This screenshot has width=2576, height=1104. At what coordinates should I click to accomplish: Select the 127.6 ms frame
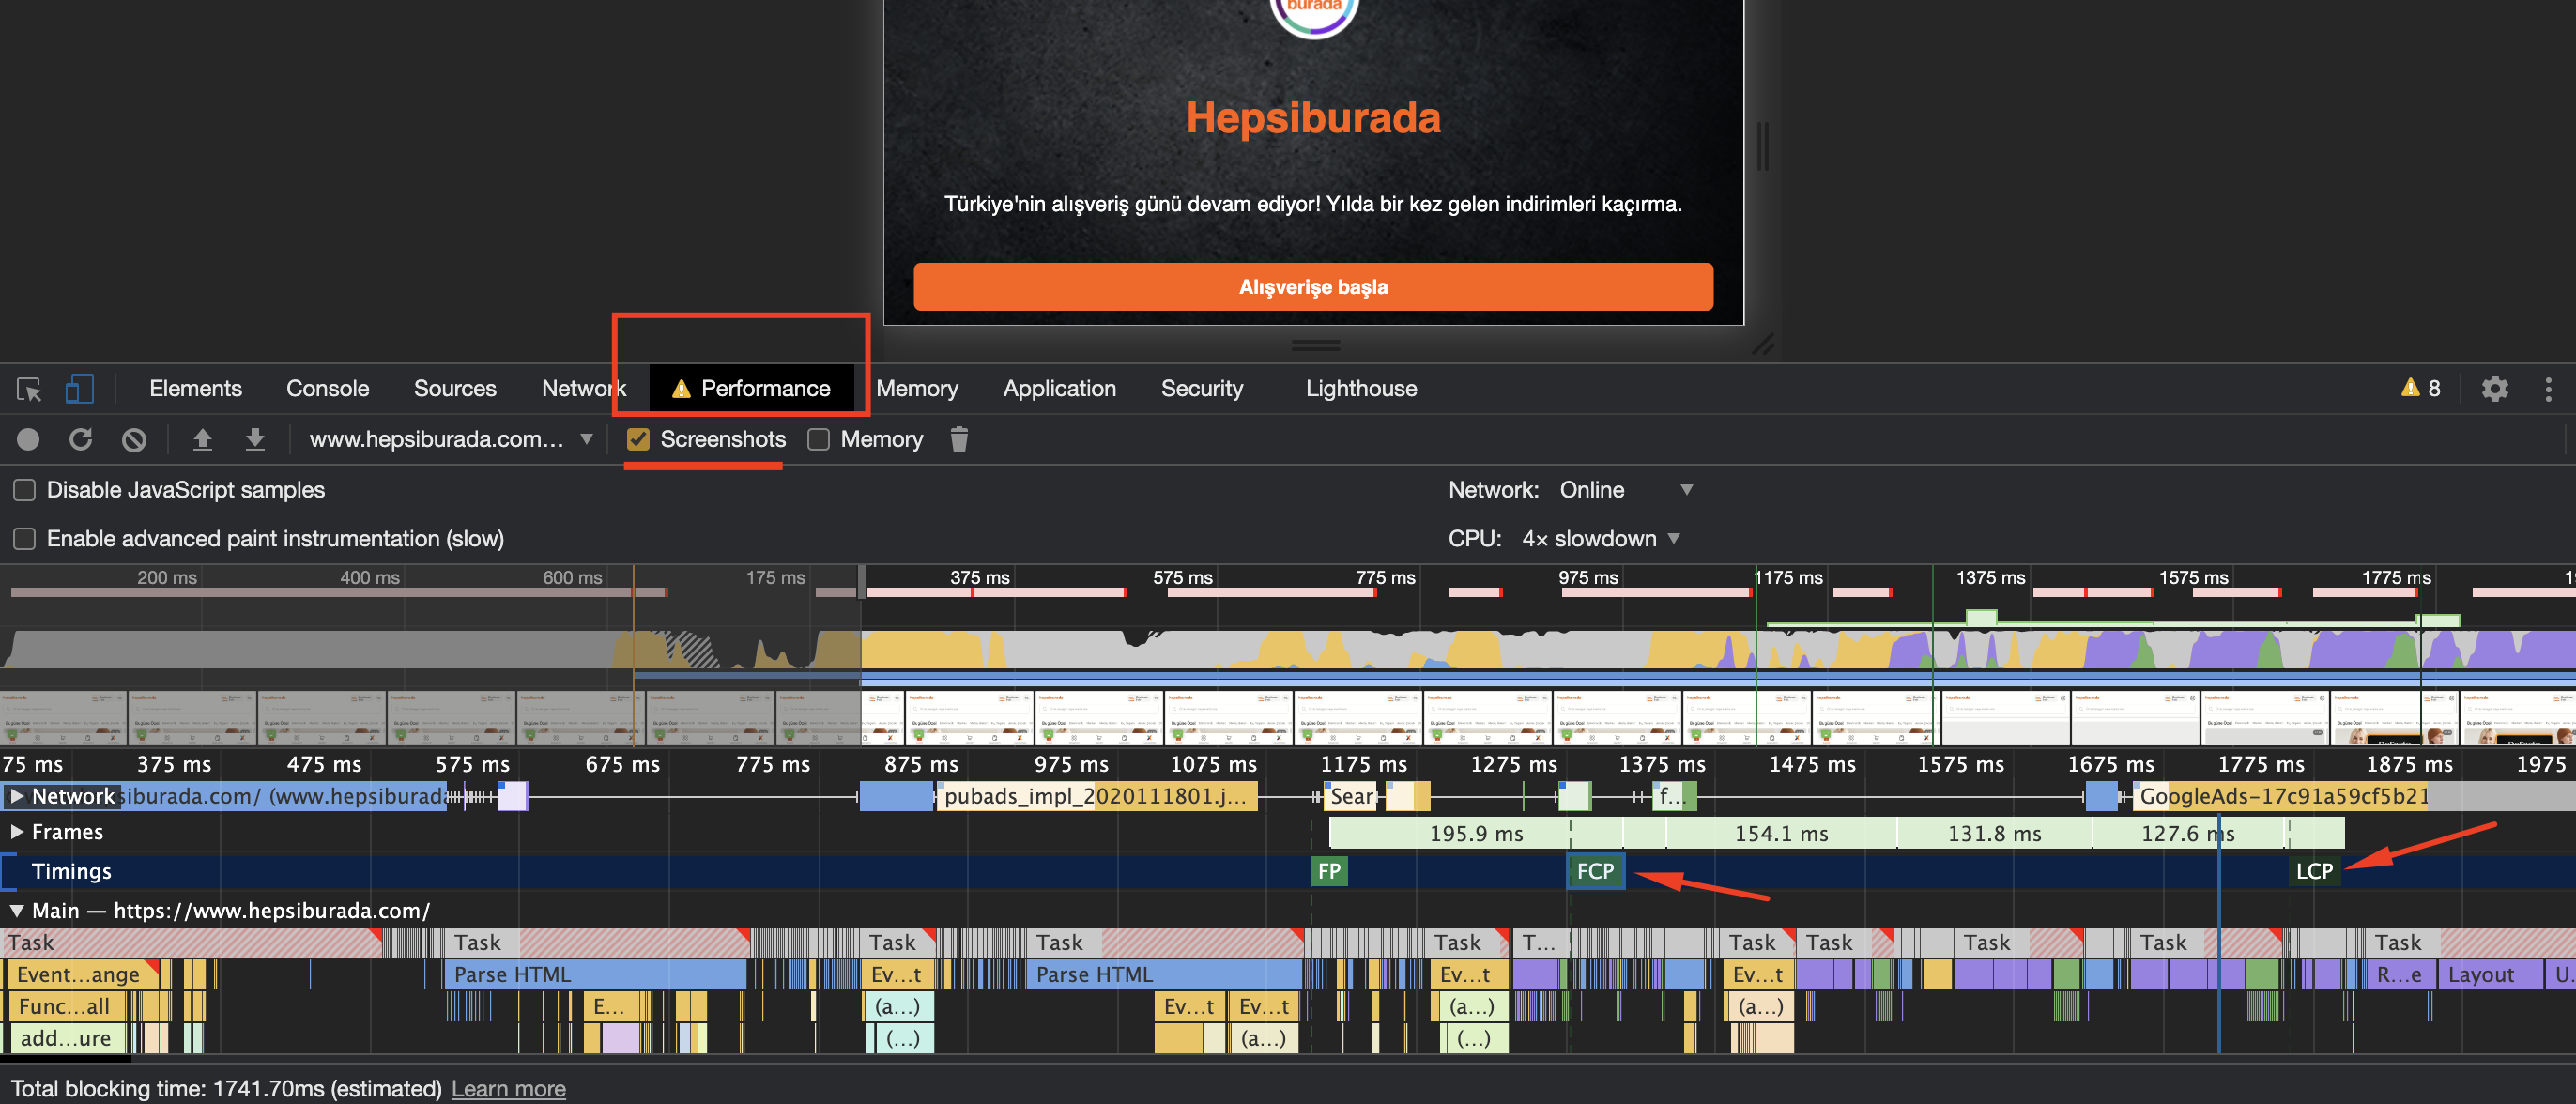point(2187,833)
